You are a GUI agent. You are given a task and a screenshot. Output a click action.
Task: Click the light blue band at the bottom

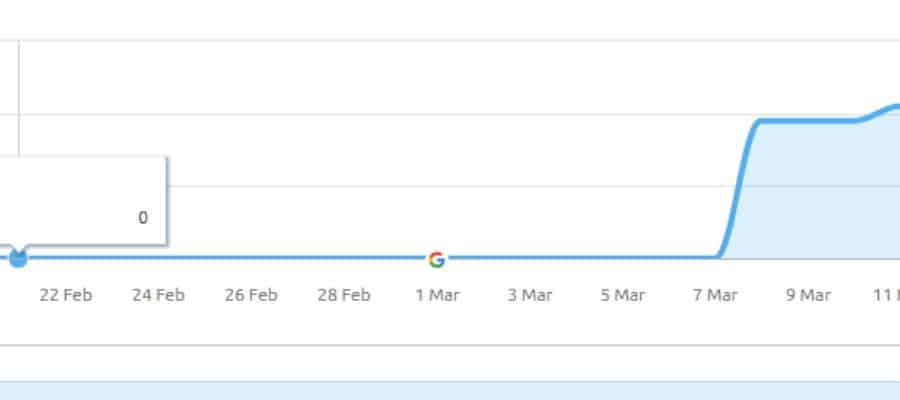[450, 391]
